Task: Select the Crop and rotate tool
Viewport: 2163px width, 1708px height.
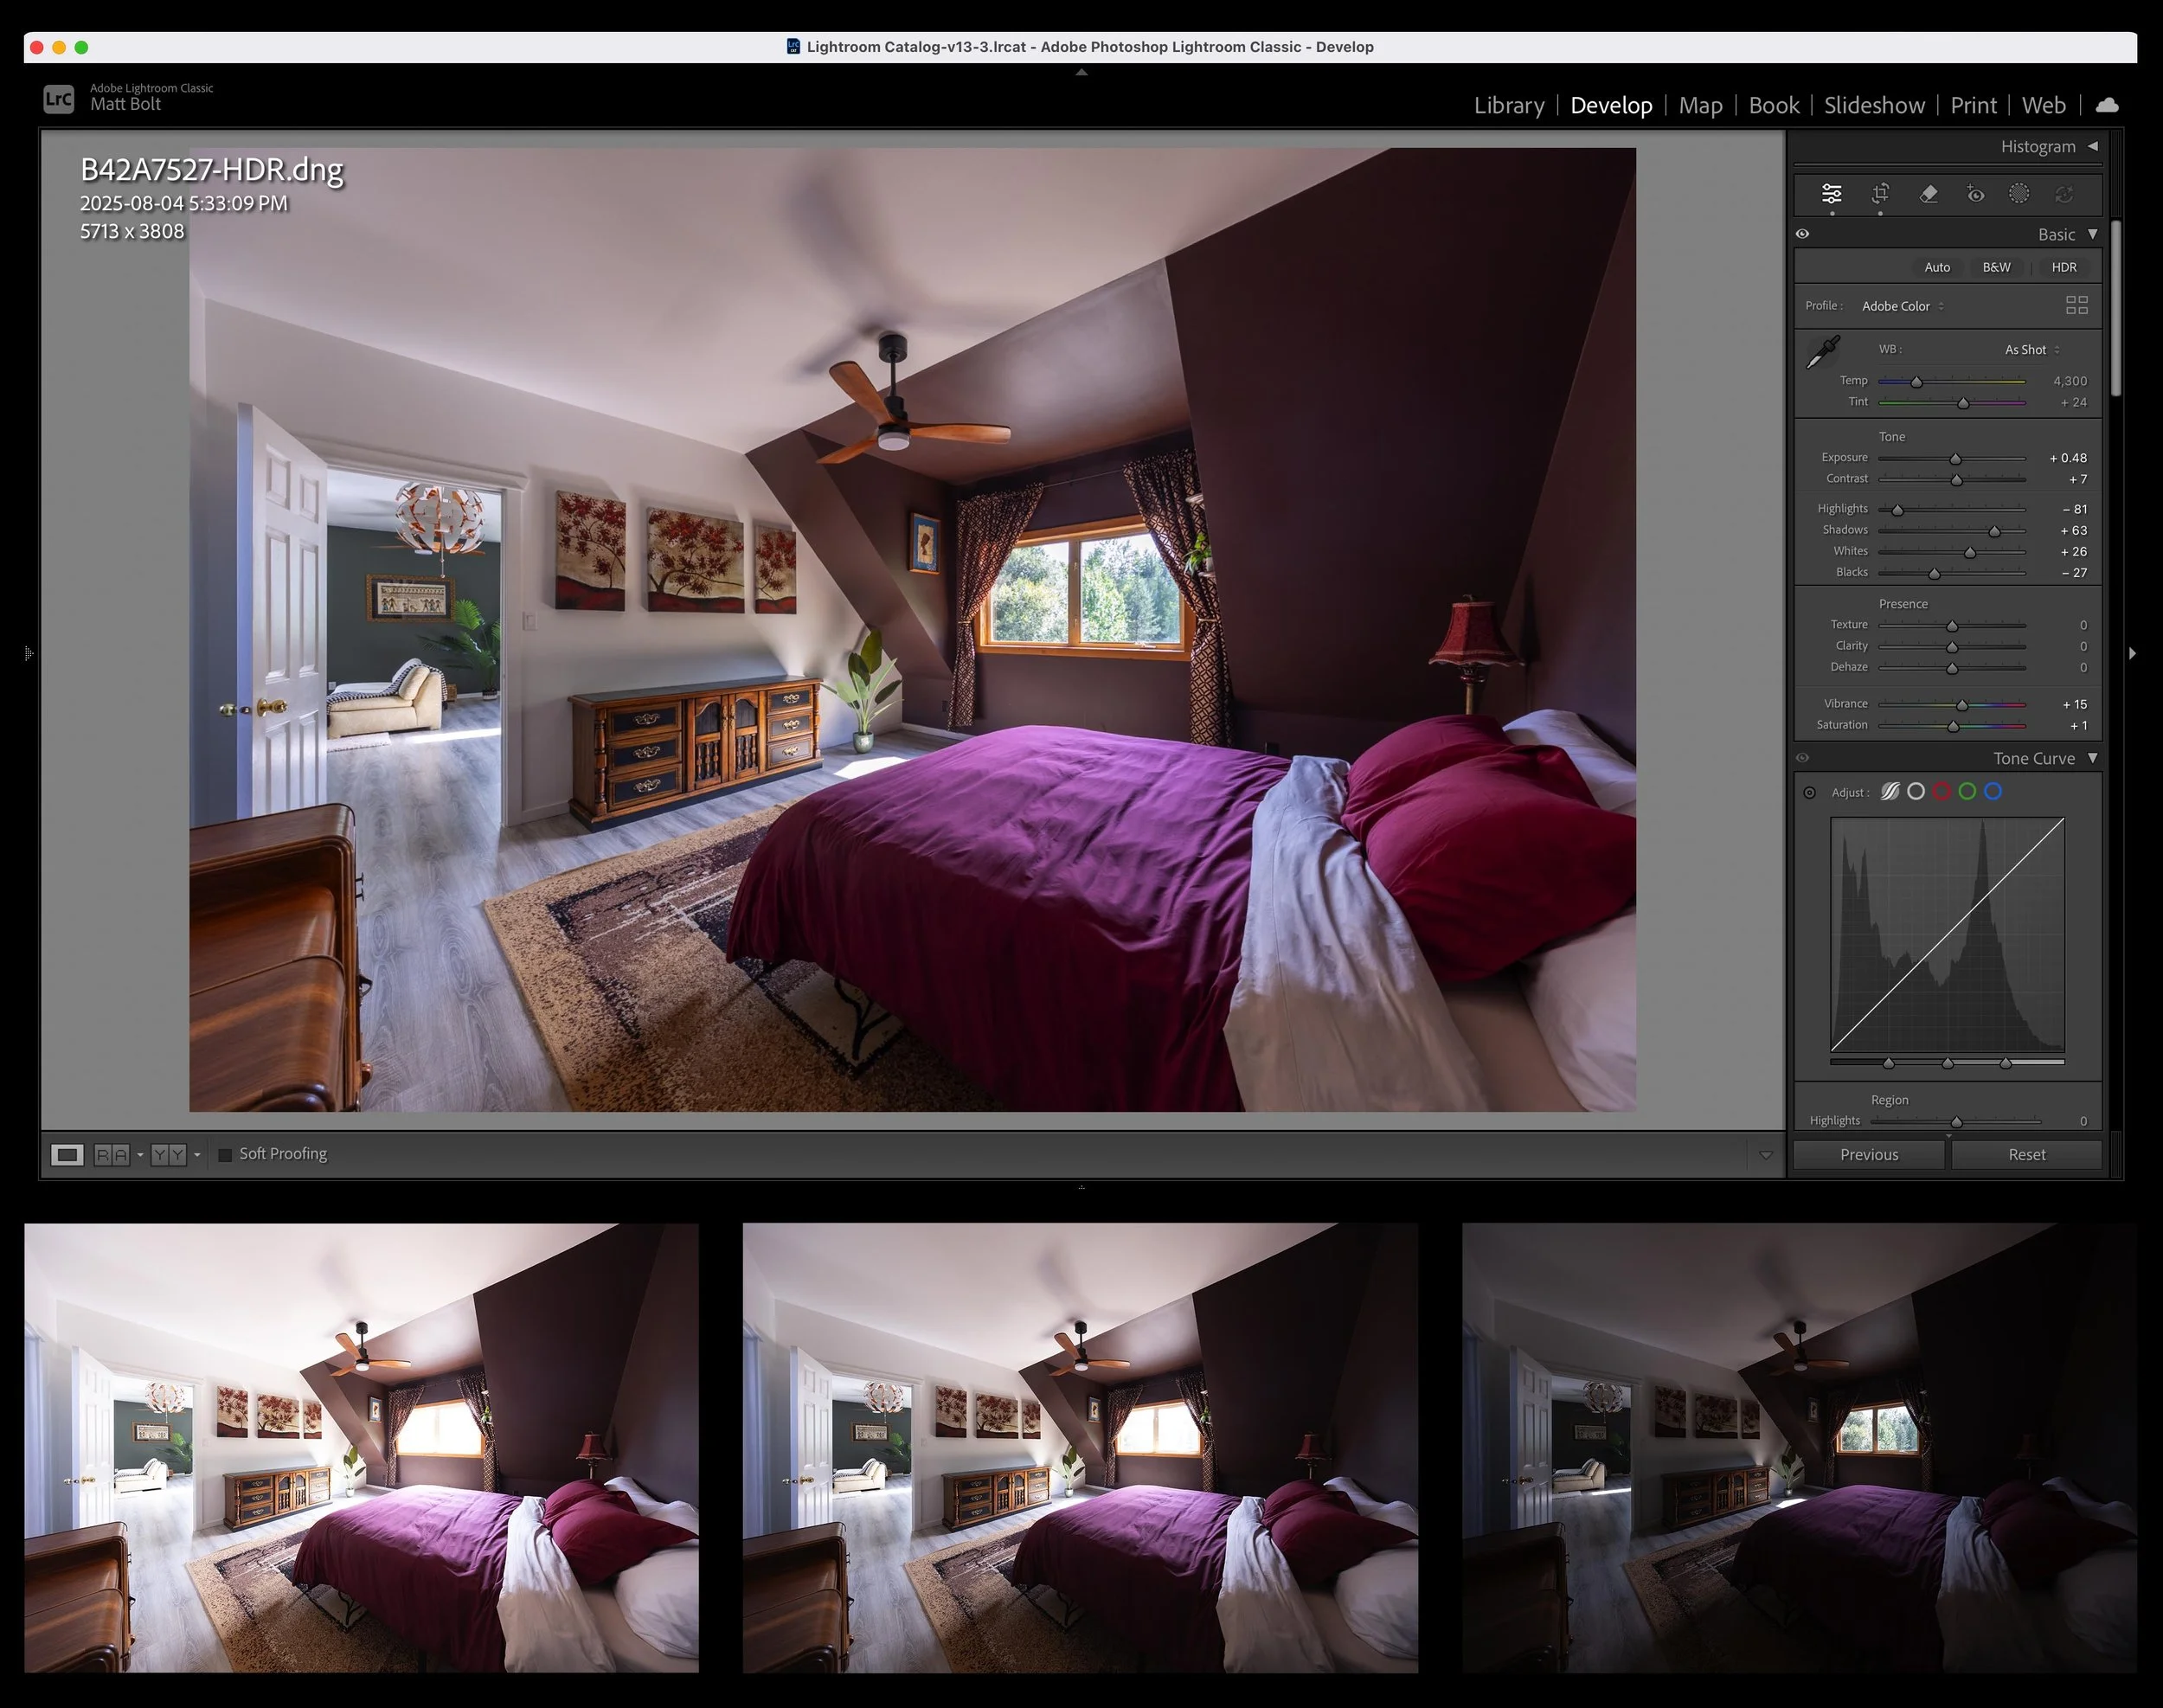Action: (x=1880, y=194)
